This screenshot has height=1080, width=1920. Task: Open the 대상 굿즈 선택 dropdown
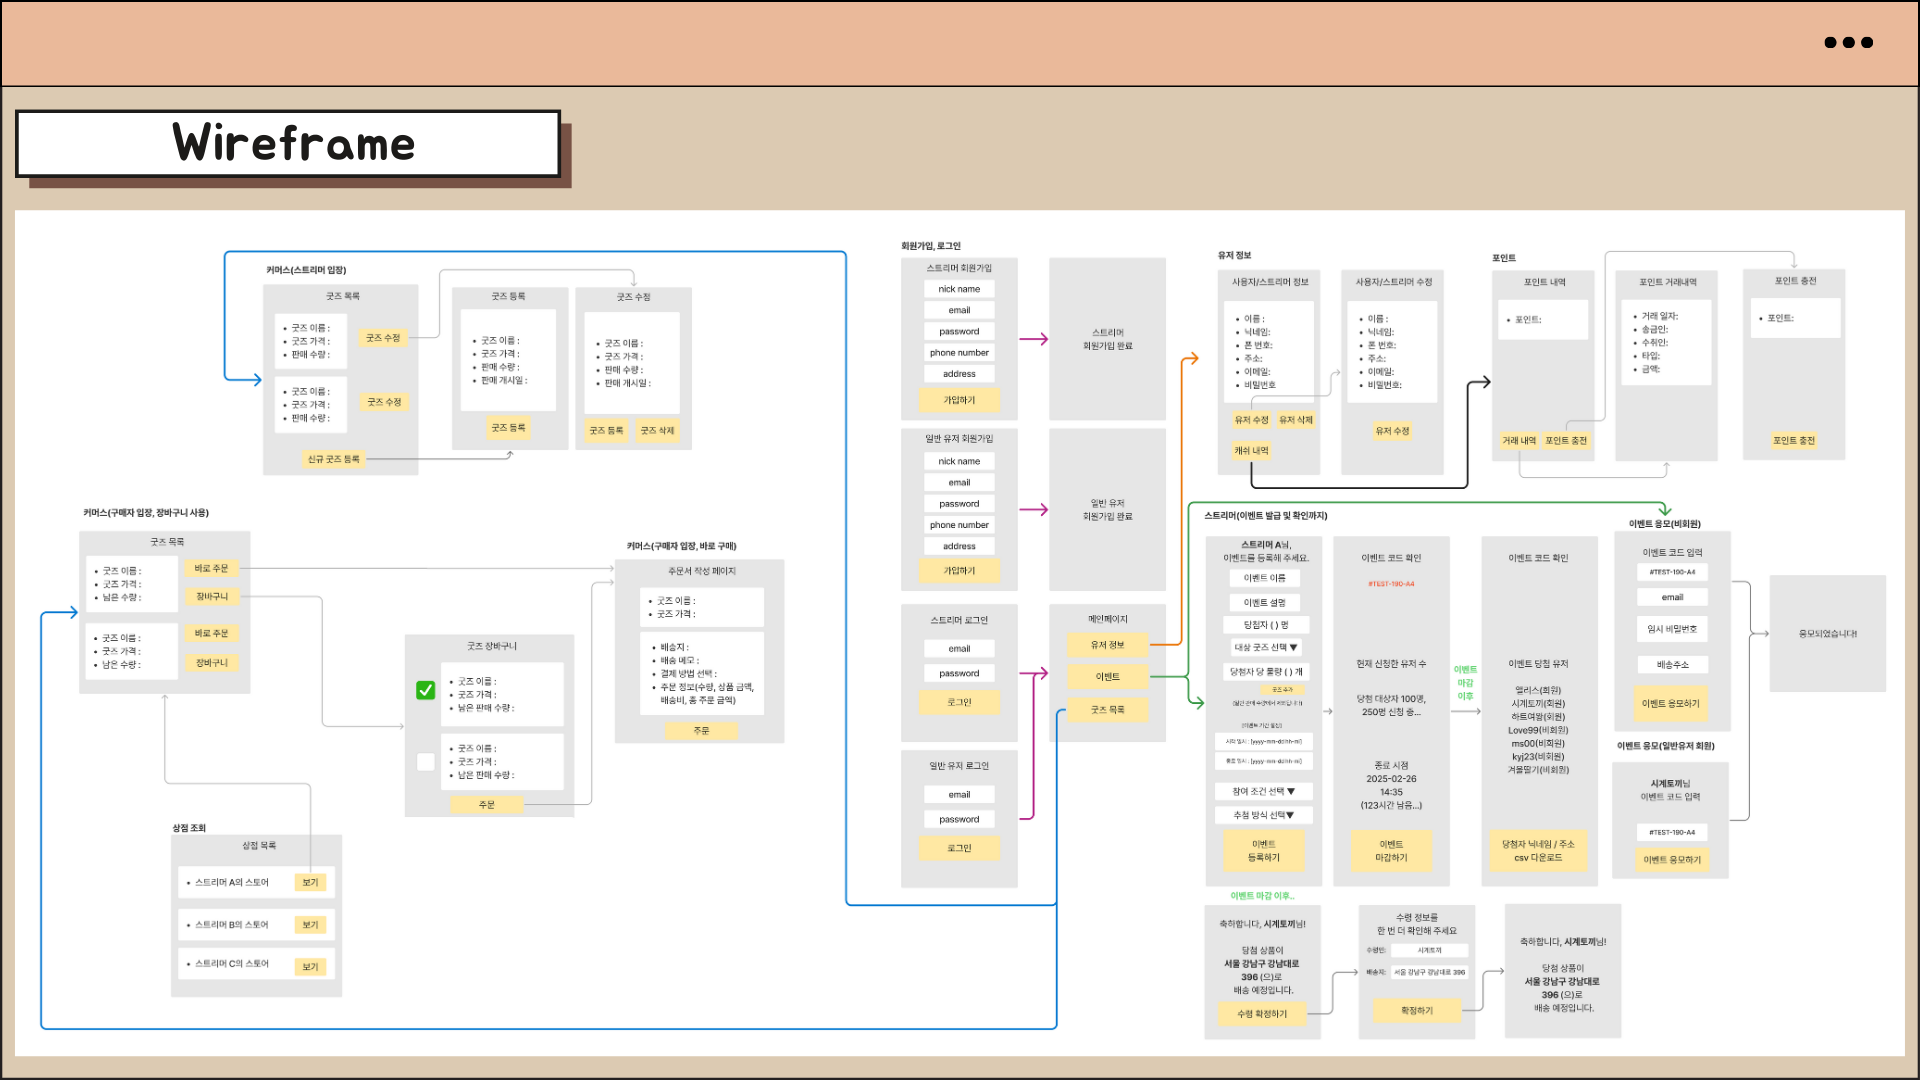(1265, 648)
